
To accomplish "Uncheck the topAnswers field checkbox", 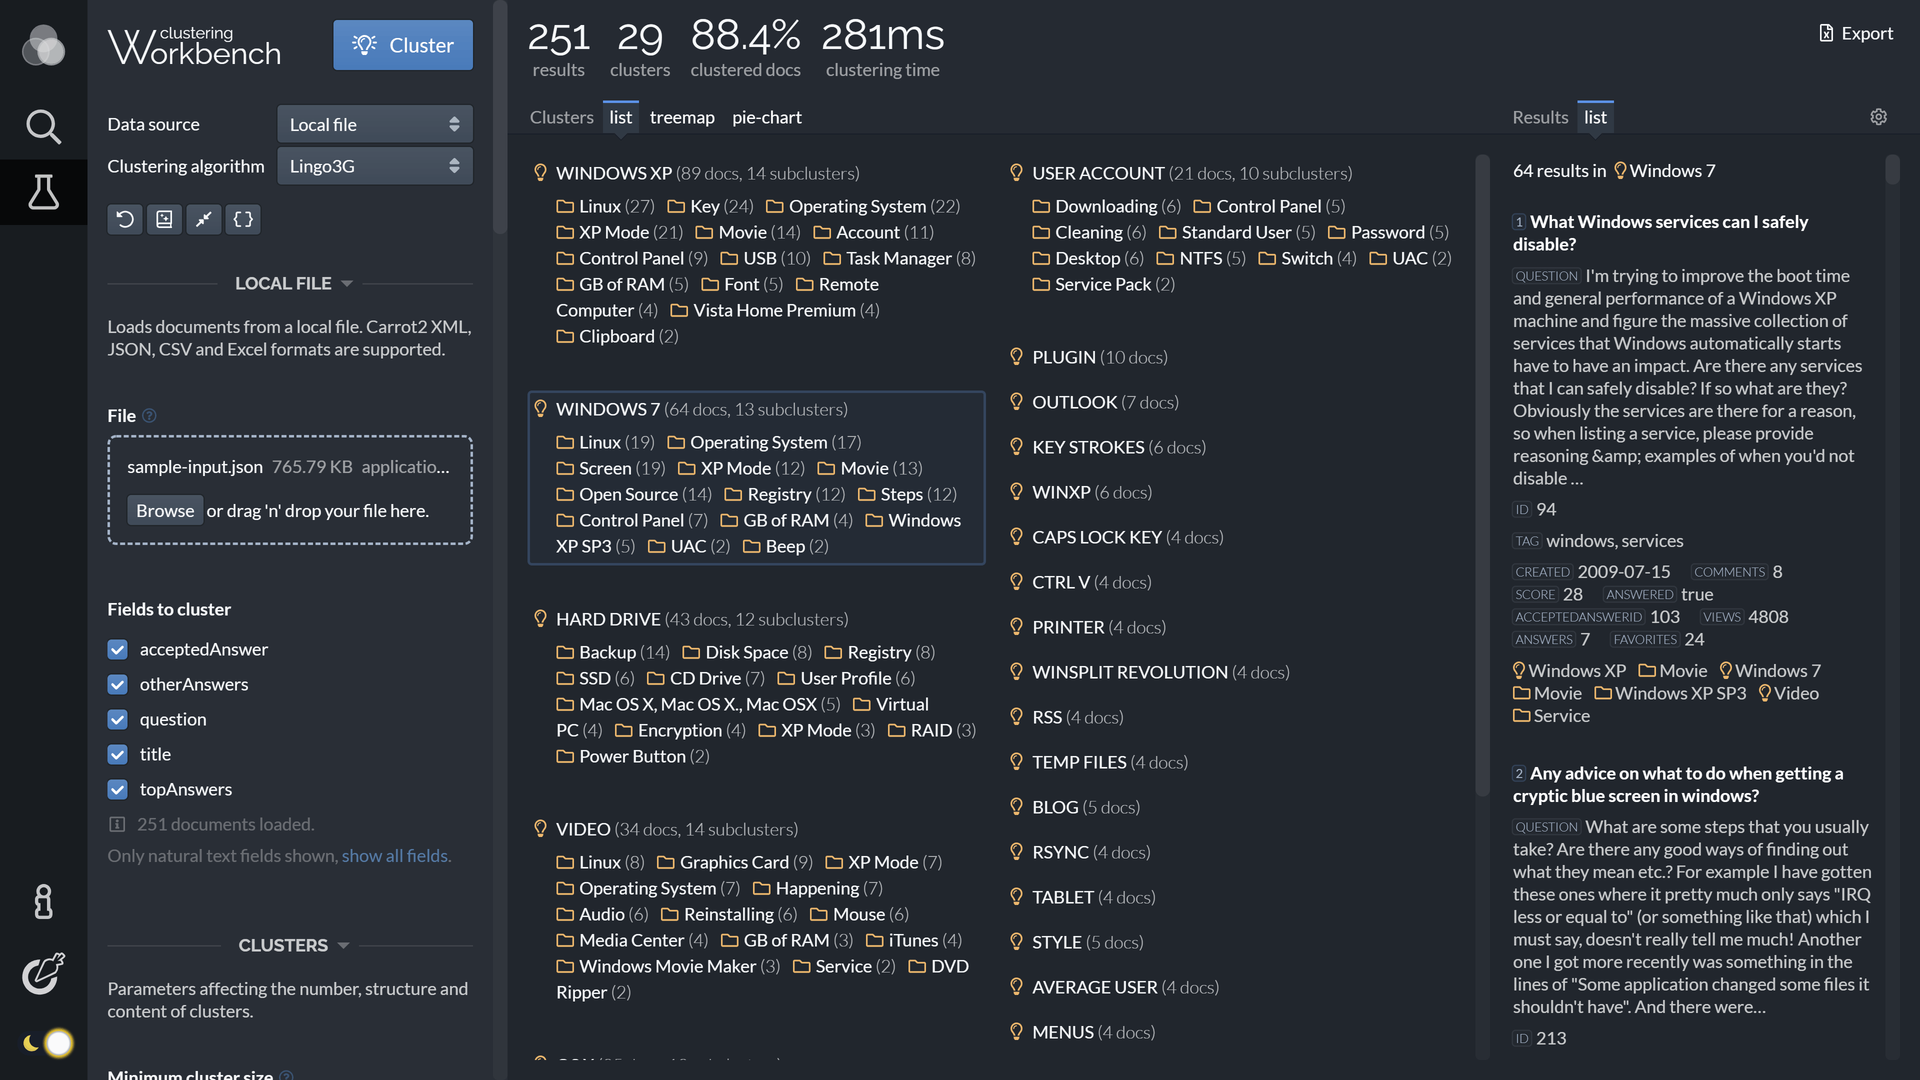I will click(x=117, y=789).
